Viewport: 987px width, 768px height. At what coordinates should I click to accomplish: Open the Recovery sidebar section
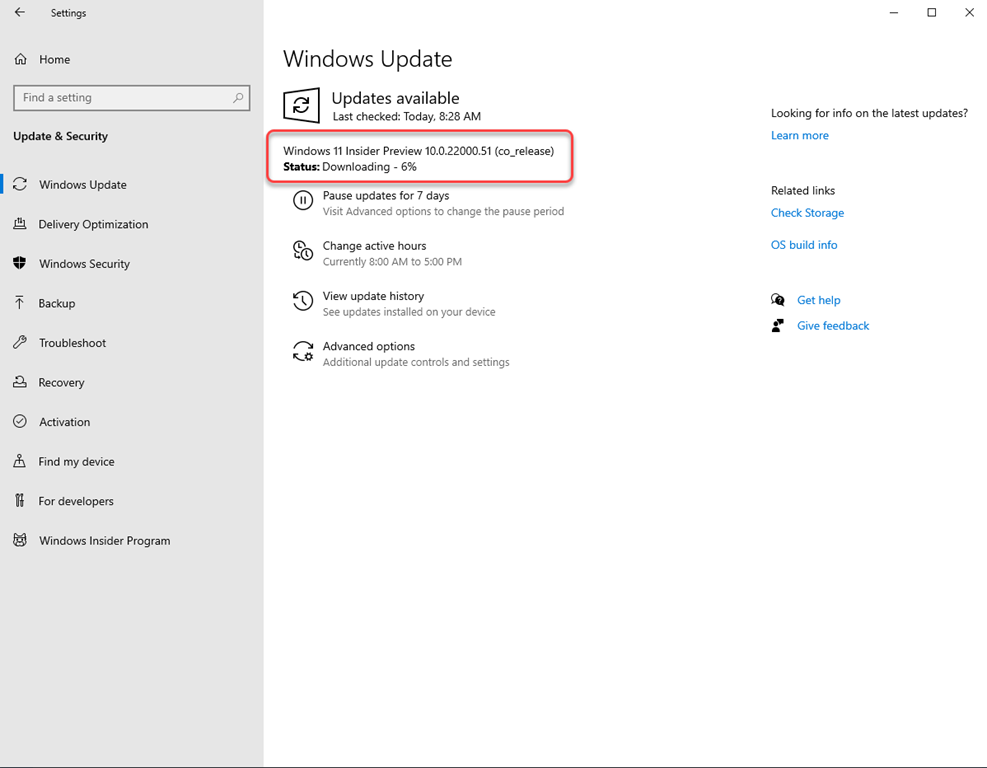[x=61, y=382]
